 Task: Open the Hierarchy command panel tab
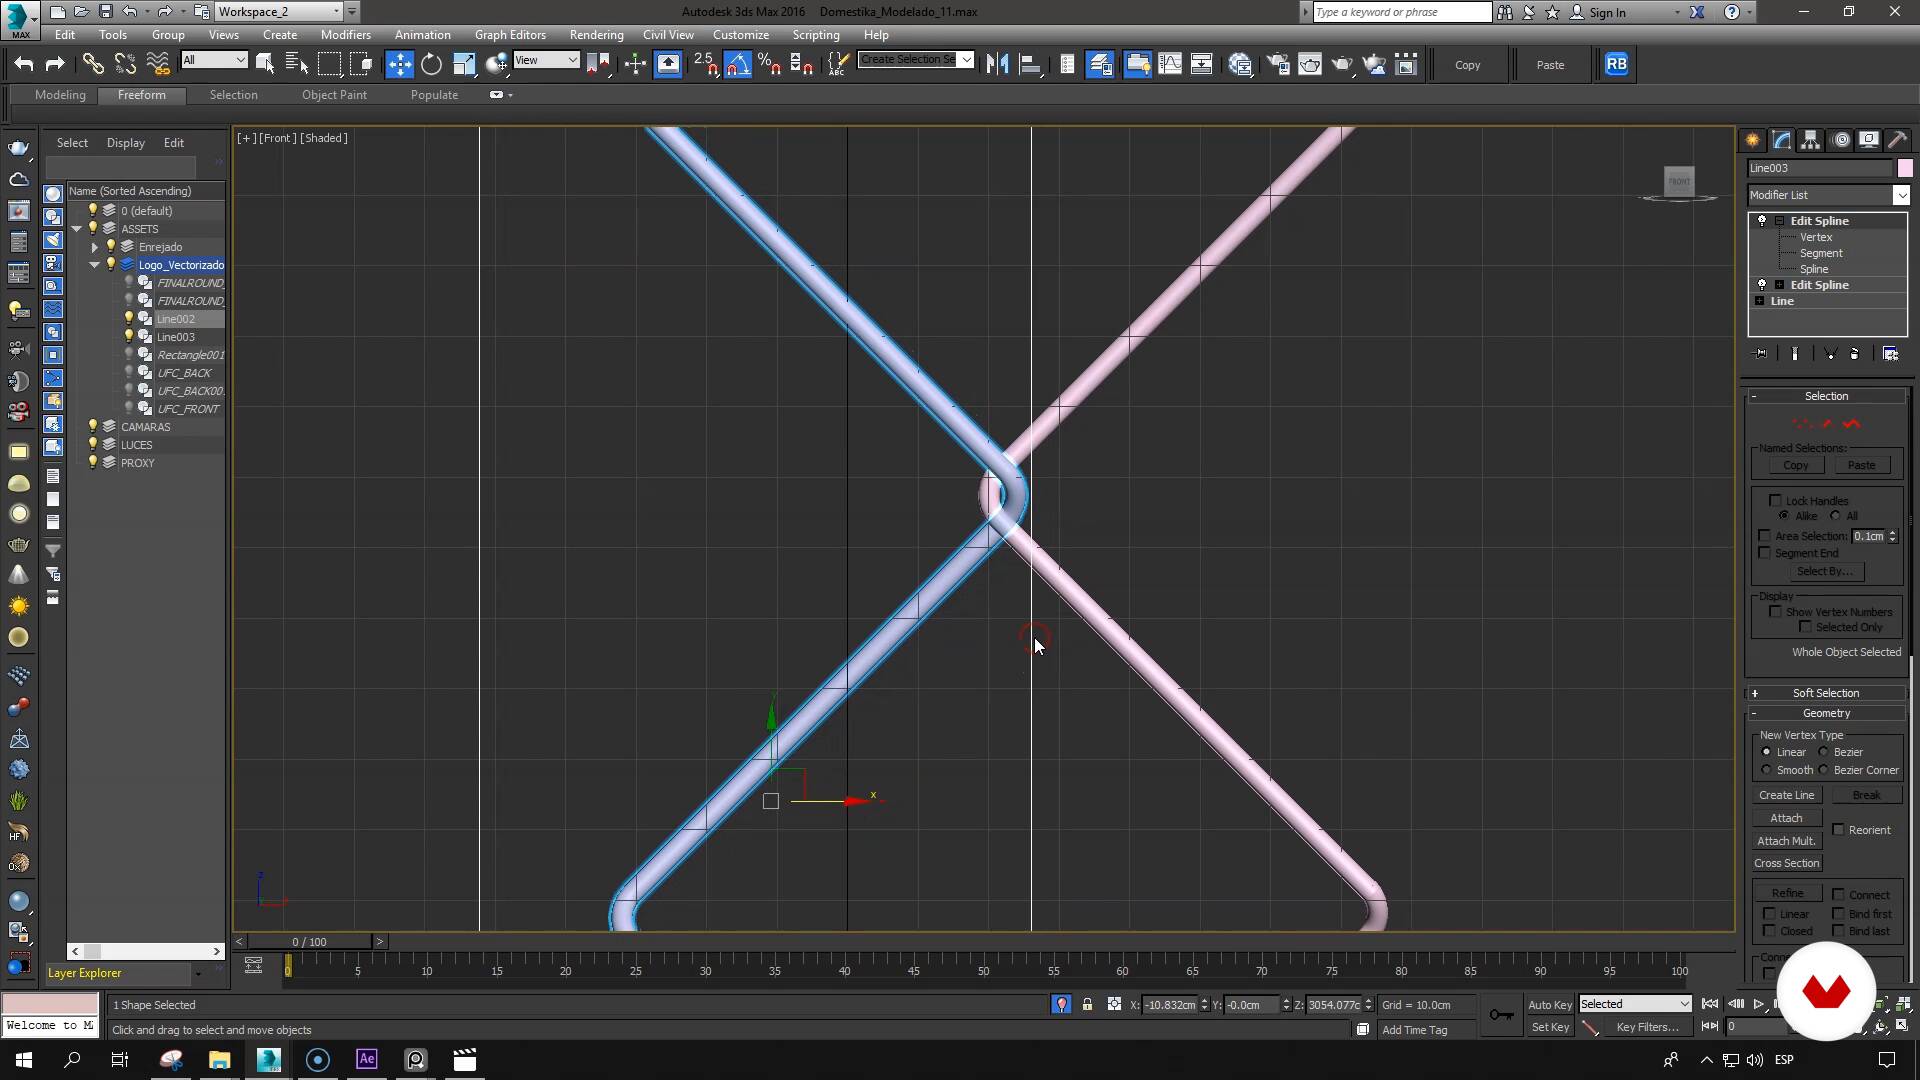click(1811, 140)
